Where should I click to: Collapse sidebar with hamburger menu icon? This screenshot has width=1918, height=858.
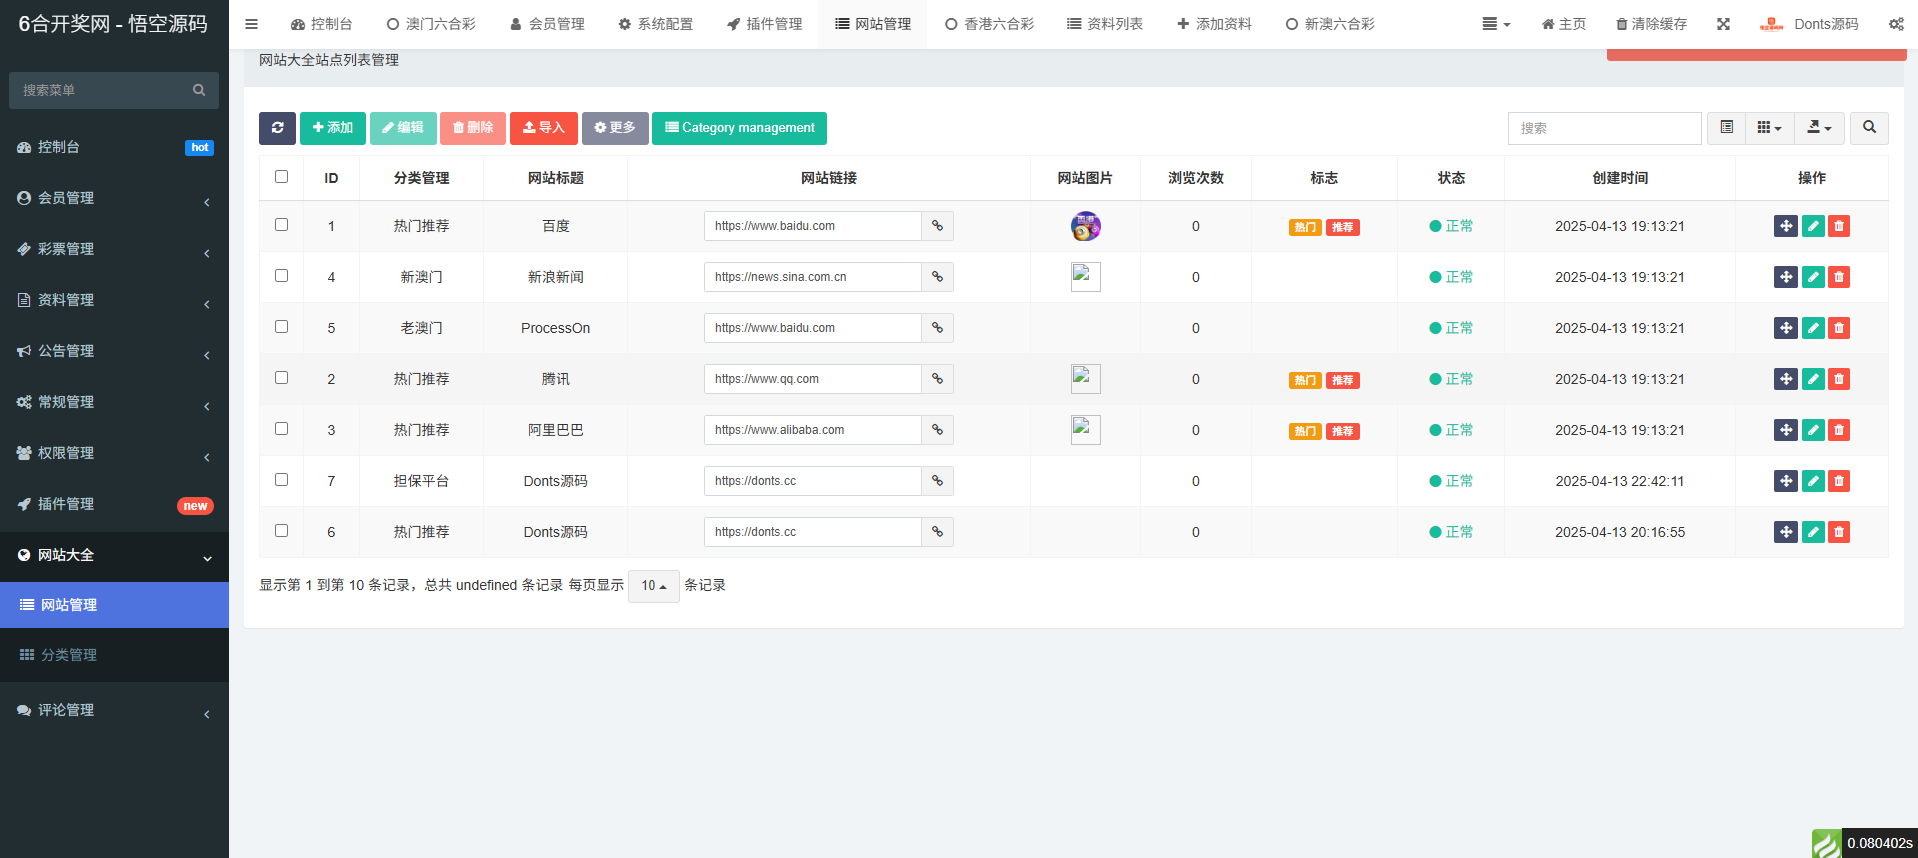click(x=251, y=24)
